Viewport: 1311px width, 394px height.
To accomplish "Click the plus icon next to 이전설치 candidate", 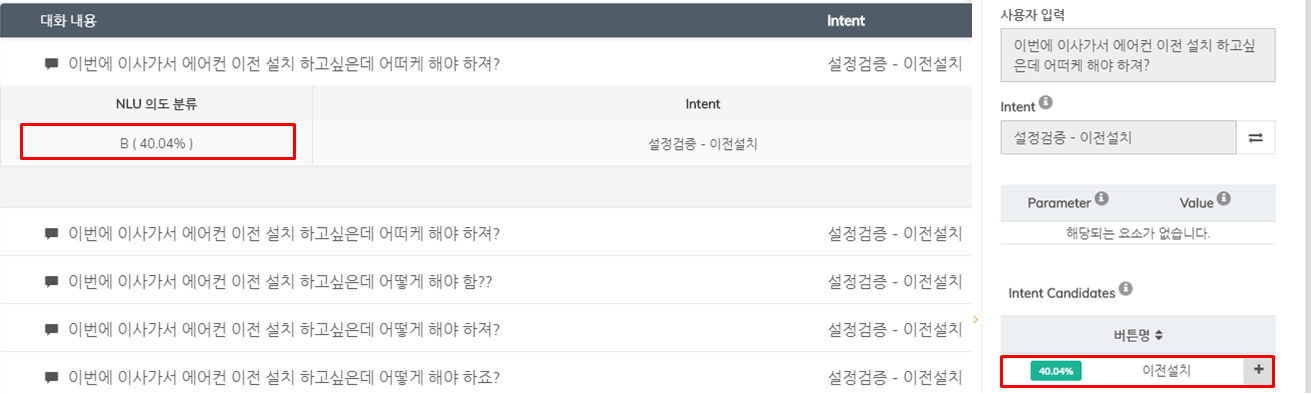I will pyautogui.click(x=1258, y=370).
